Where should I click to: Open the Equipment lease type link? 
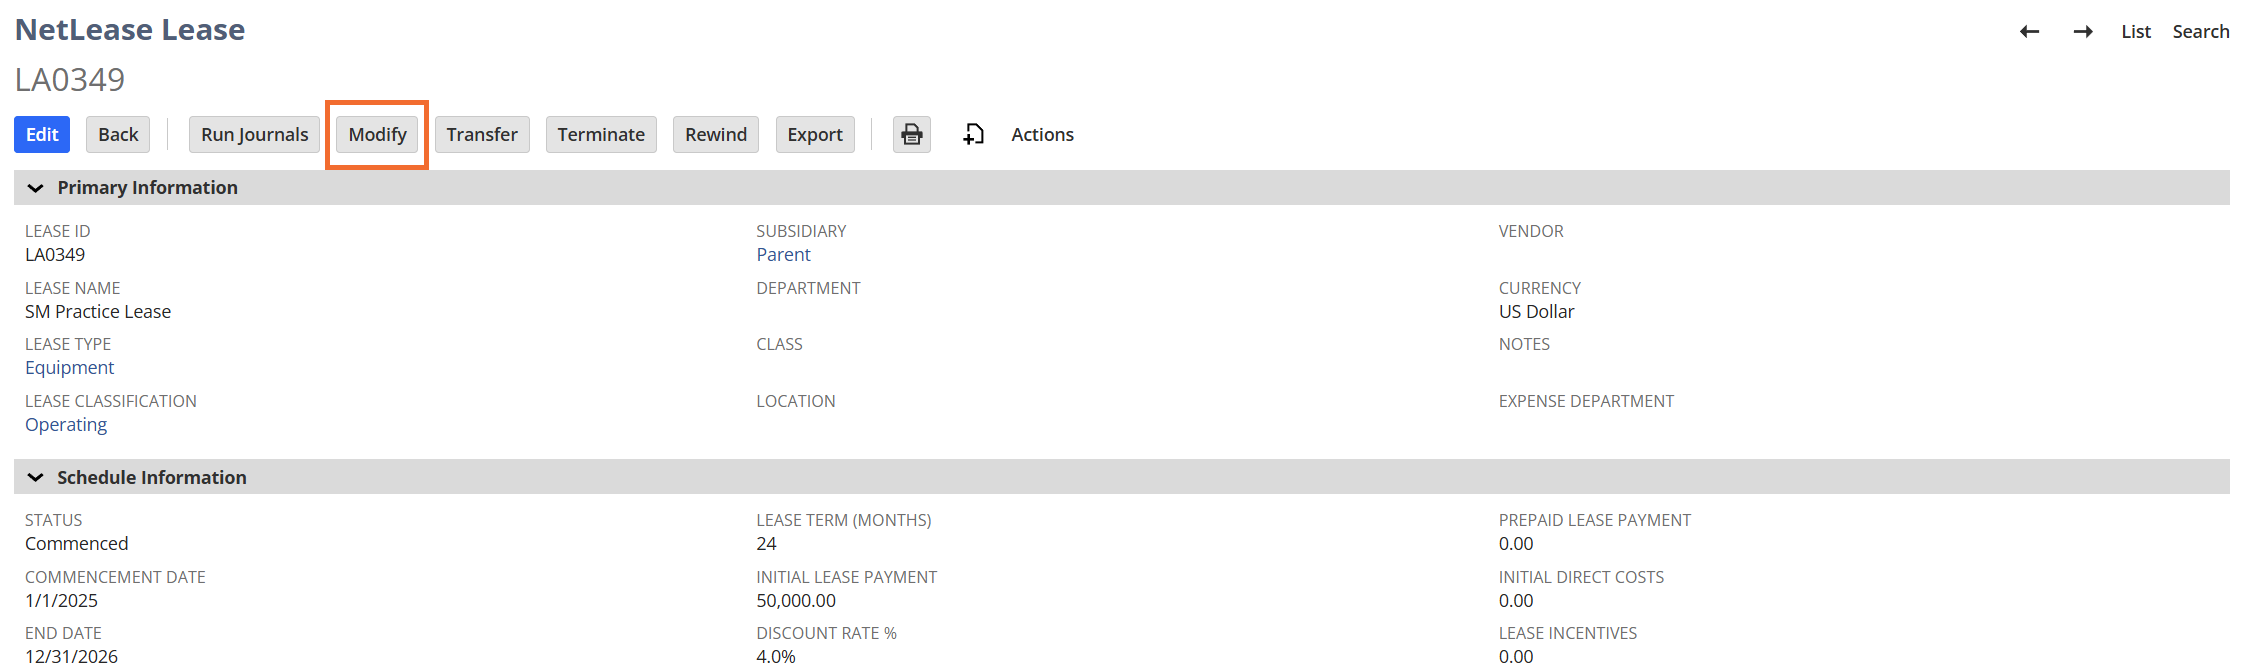coord(70,368)
